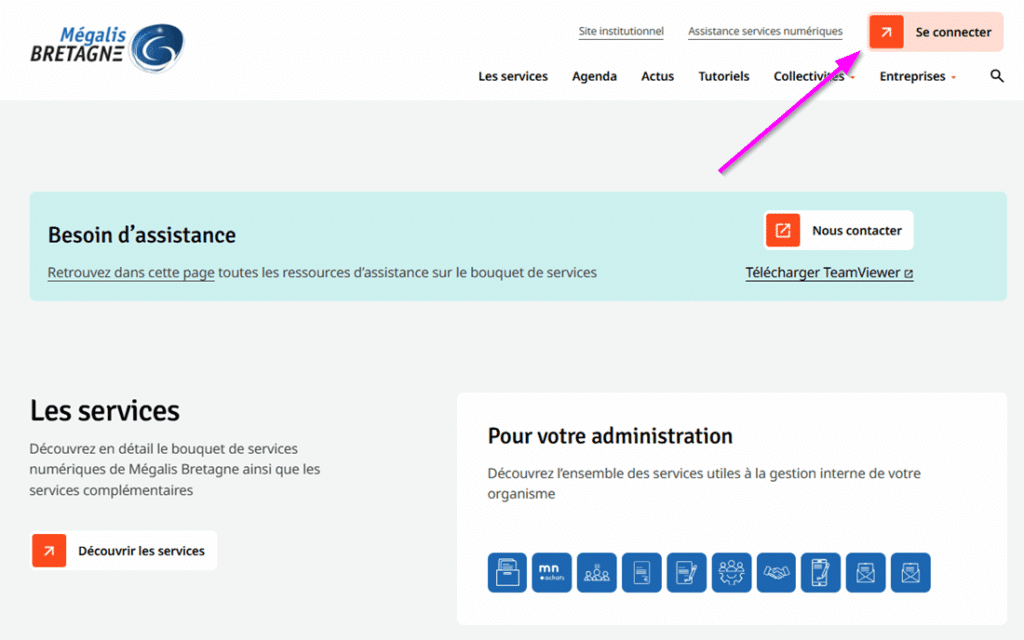
Task: Open the mn achats service icon
Action: [552, 573]
